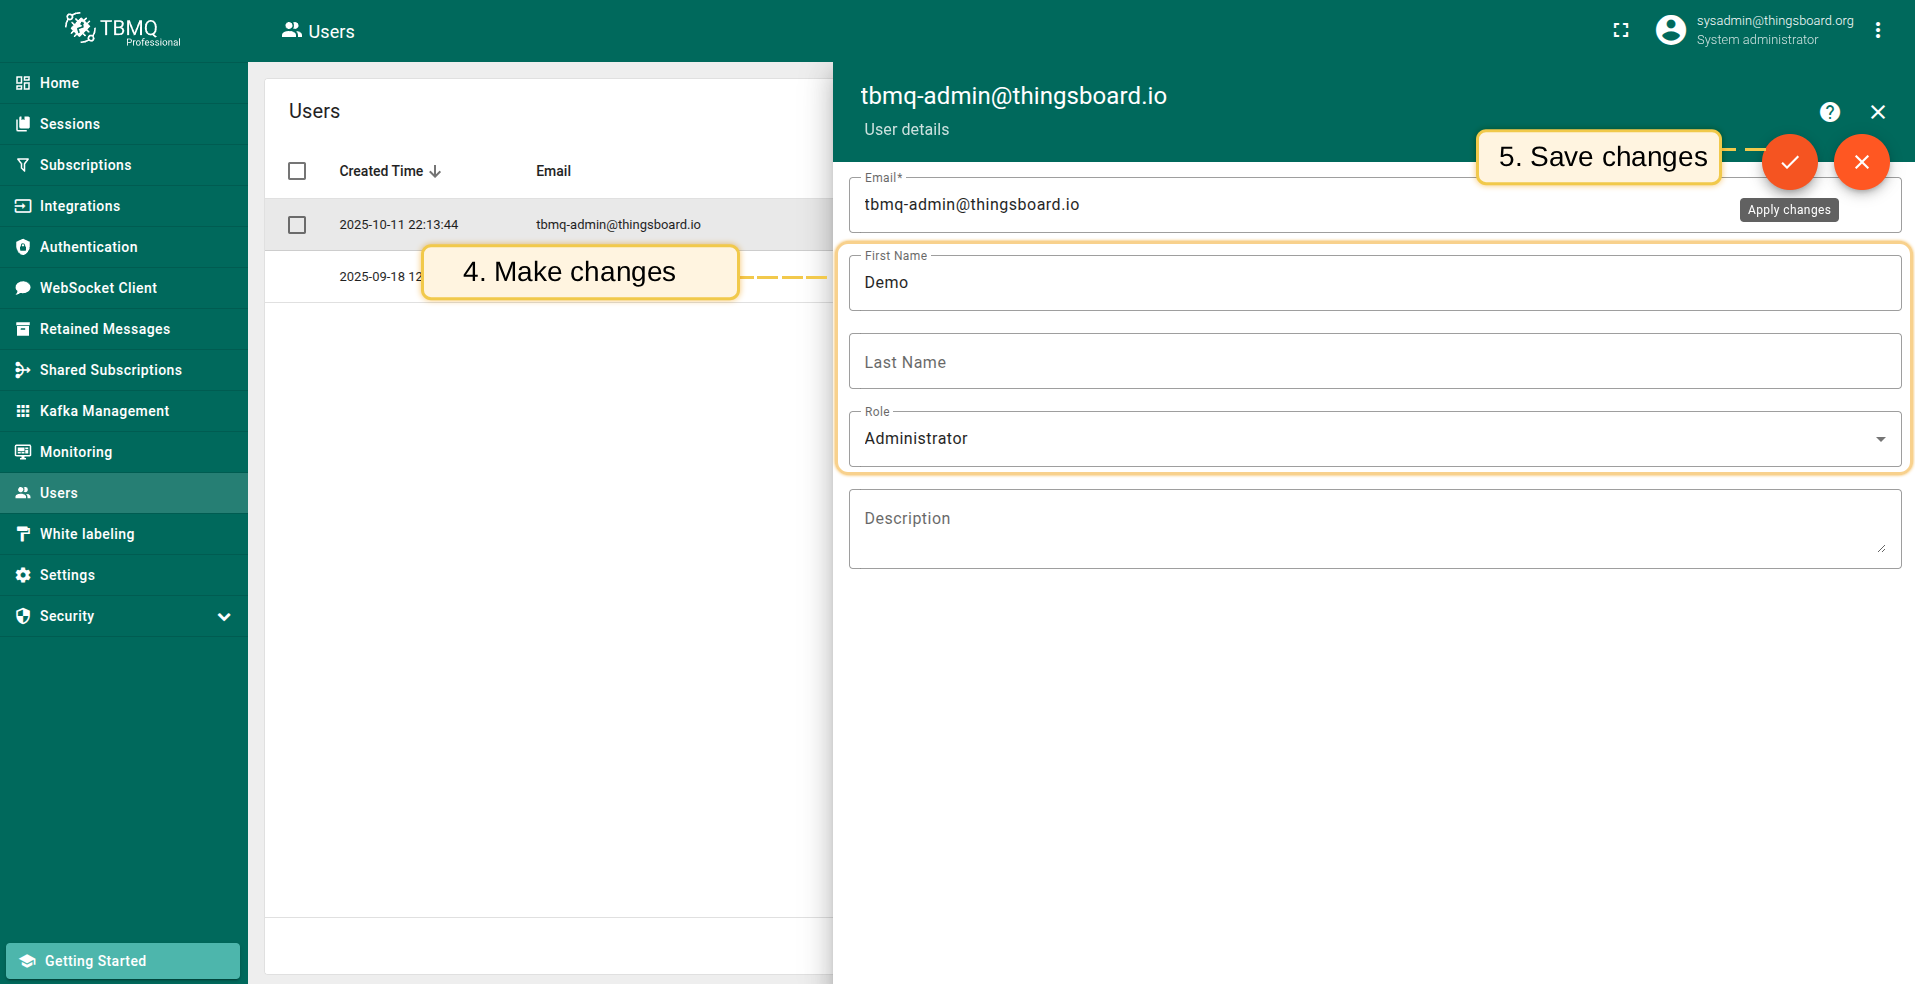Select the tbmq-admin@thingsboard.io email row
Screen dimensions: 1915x984
(618, 225)
